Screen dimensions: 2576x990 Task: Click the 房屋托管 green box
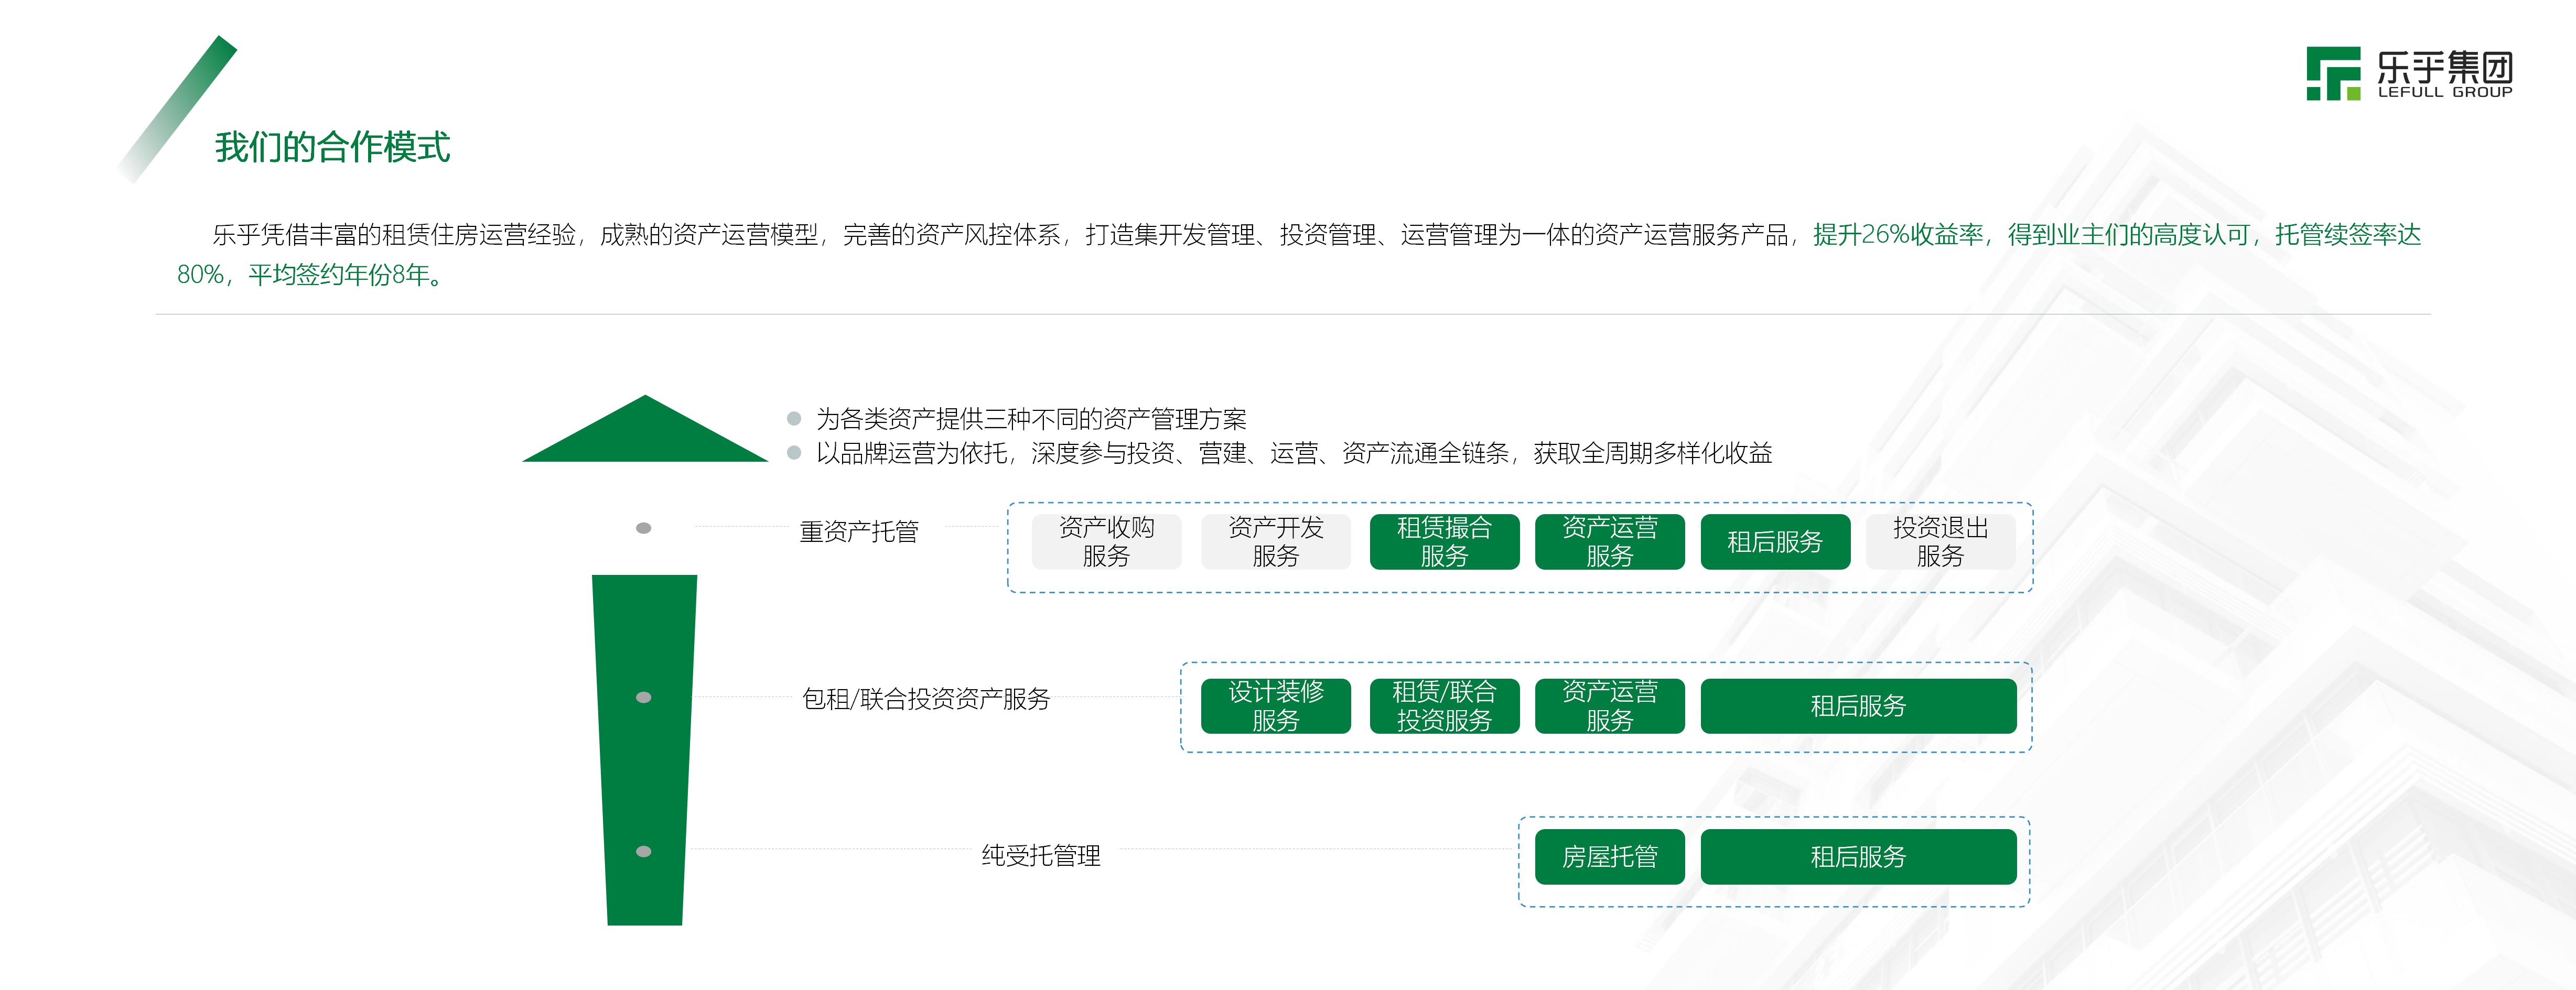(x=1610, y=857)
